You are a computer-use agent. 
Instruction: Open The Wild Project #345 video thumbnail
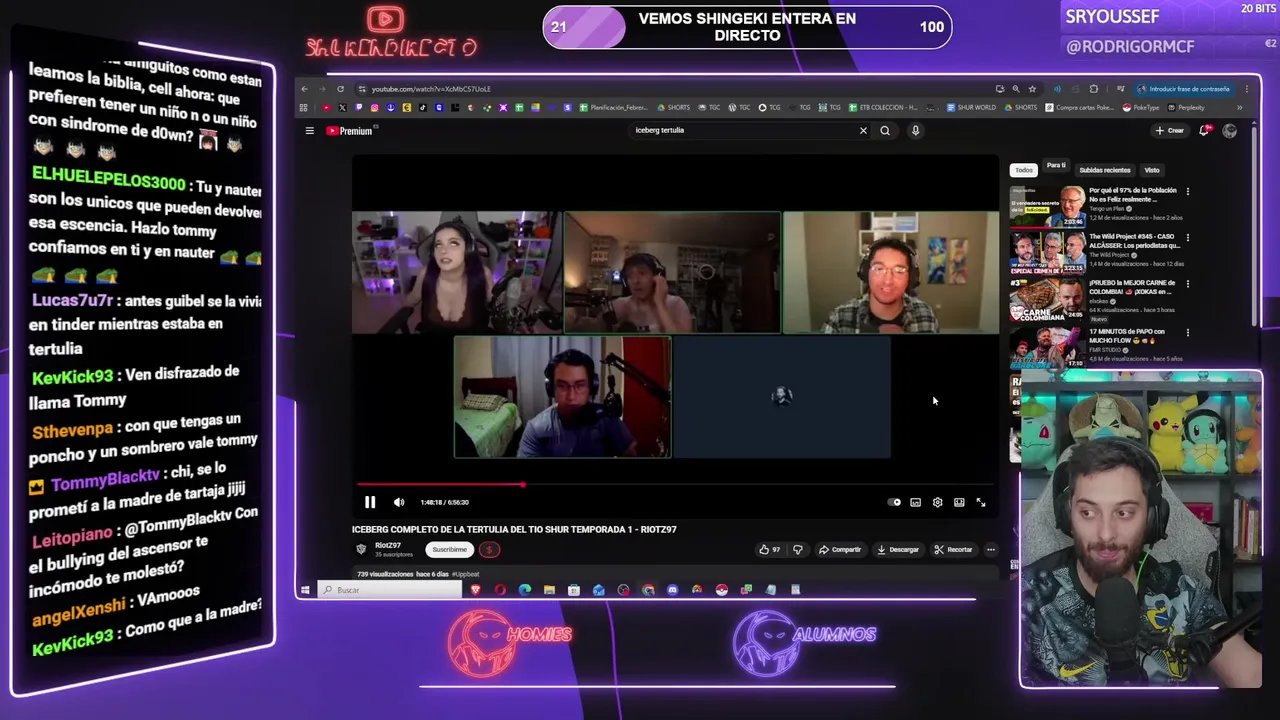pos(1048,254)
